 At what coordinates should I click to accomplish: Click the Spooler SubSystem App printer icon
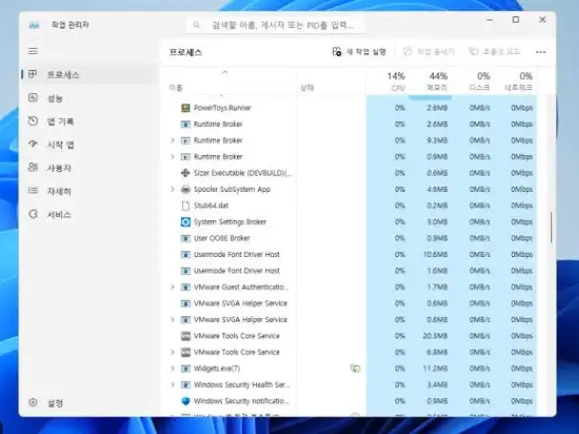click(x=185, y=189)
